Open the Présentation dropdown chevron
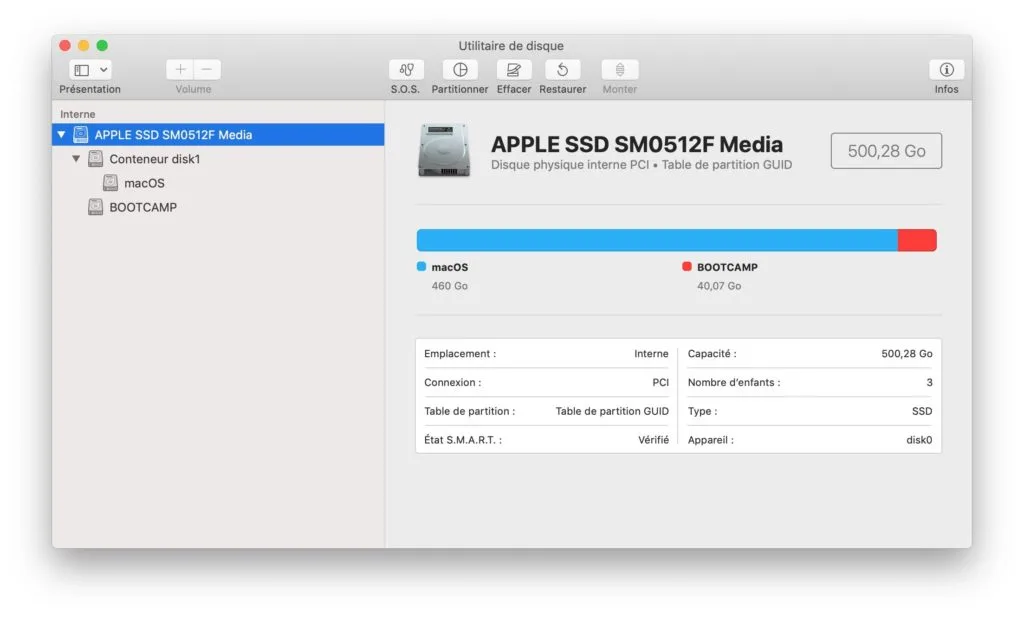The width and height of the screenshot is (1024, 617). [104, 69]
